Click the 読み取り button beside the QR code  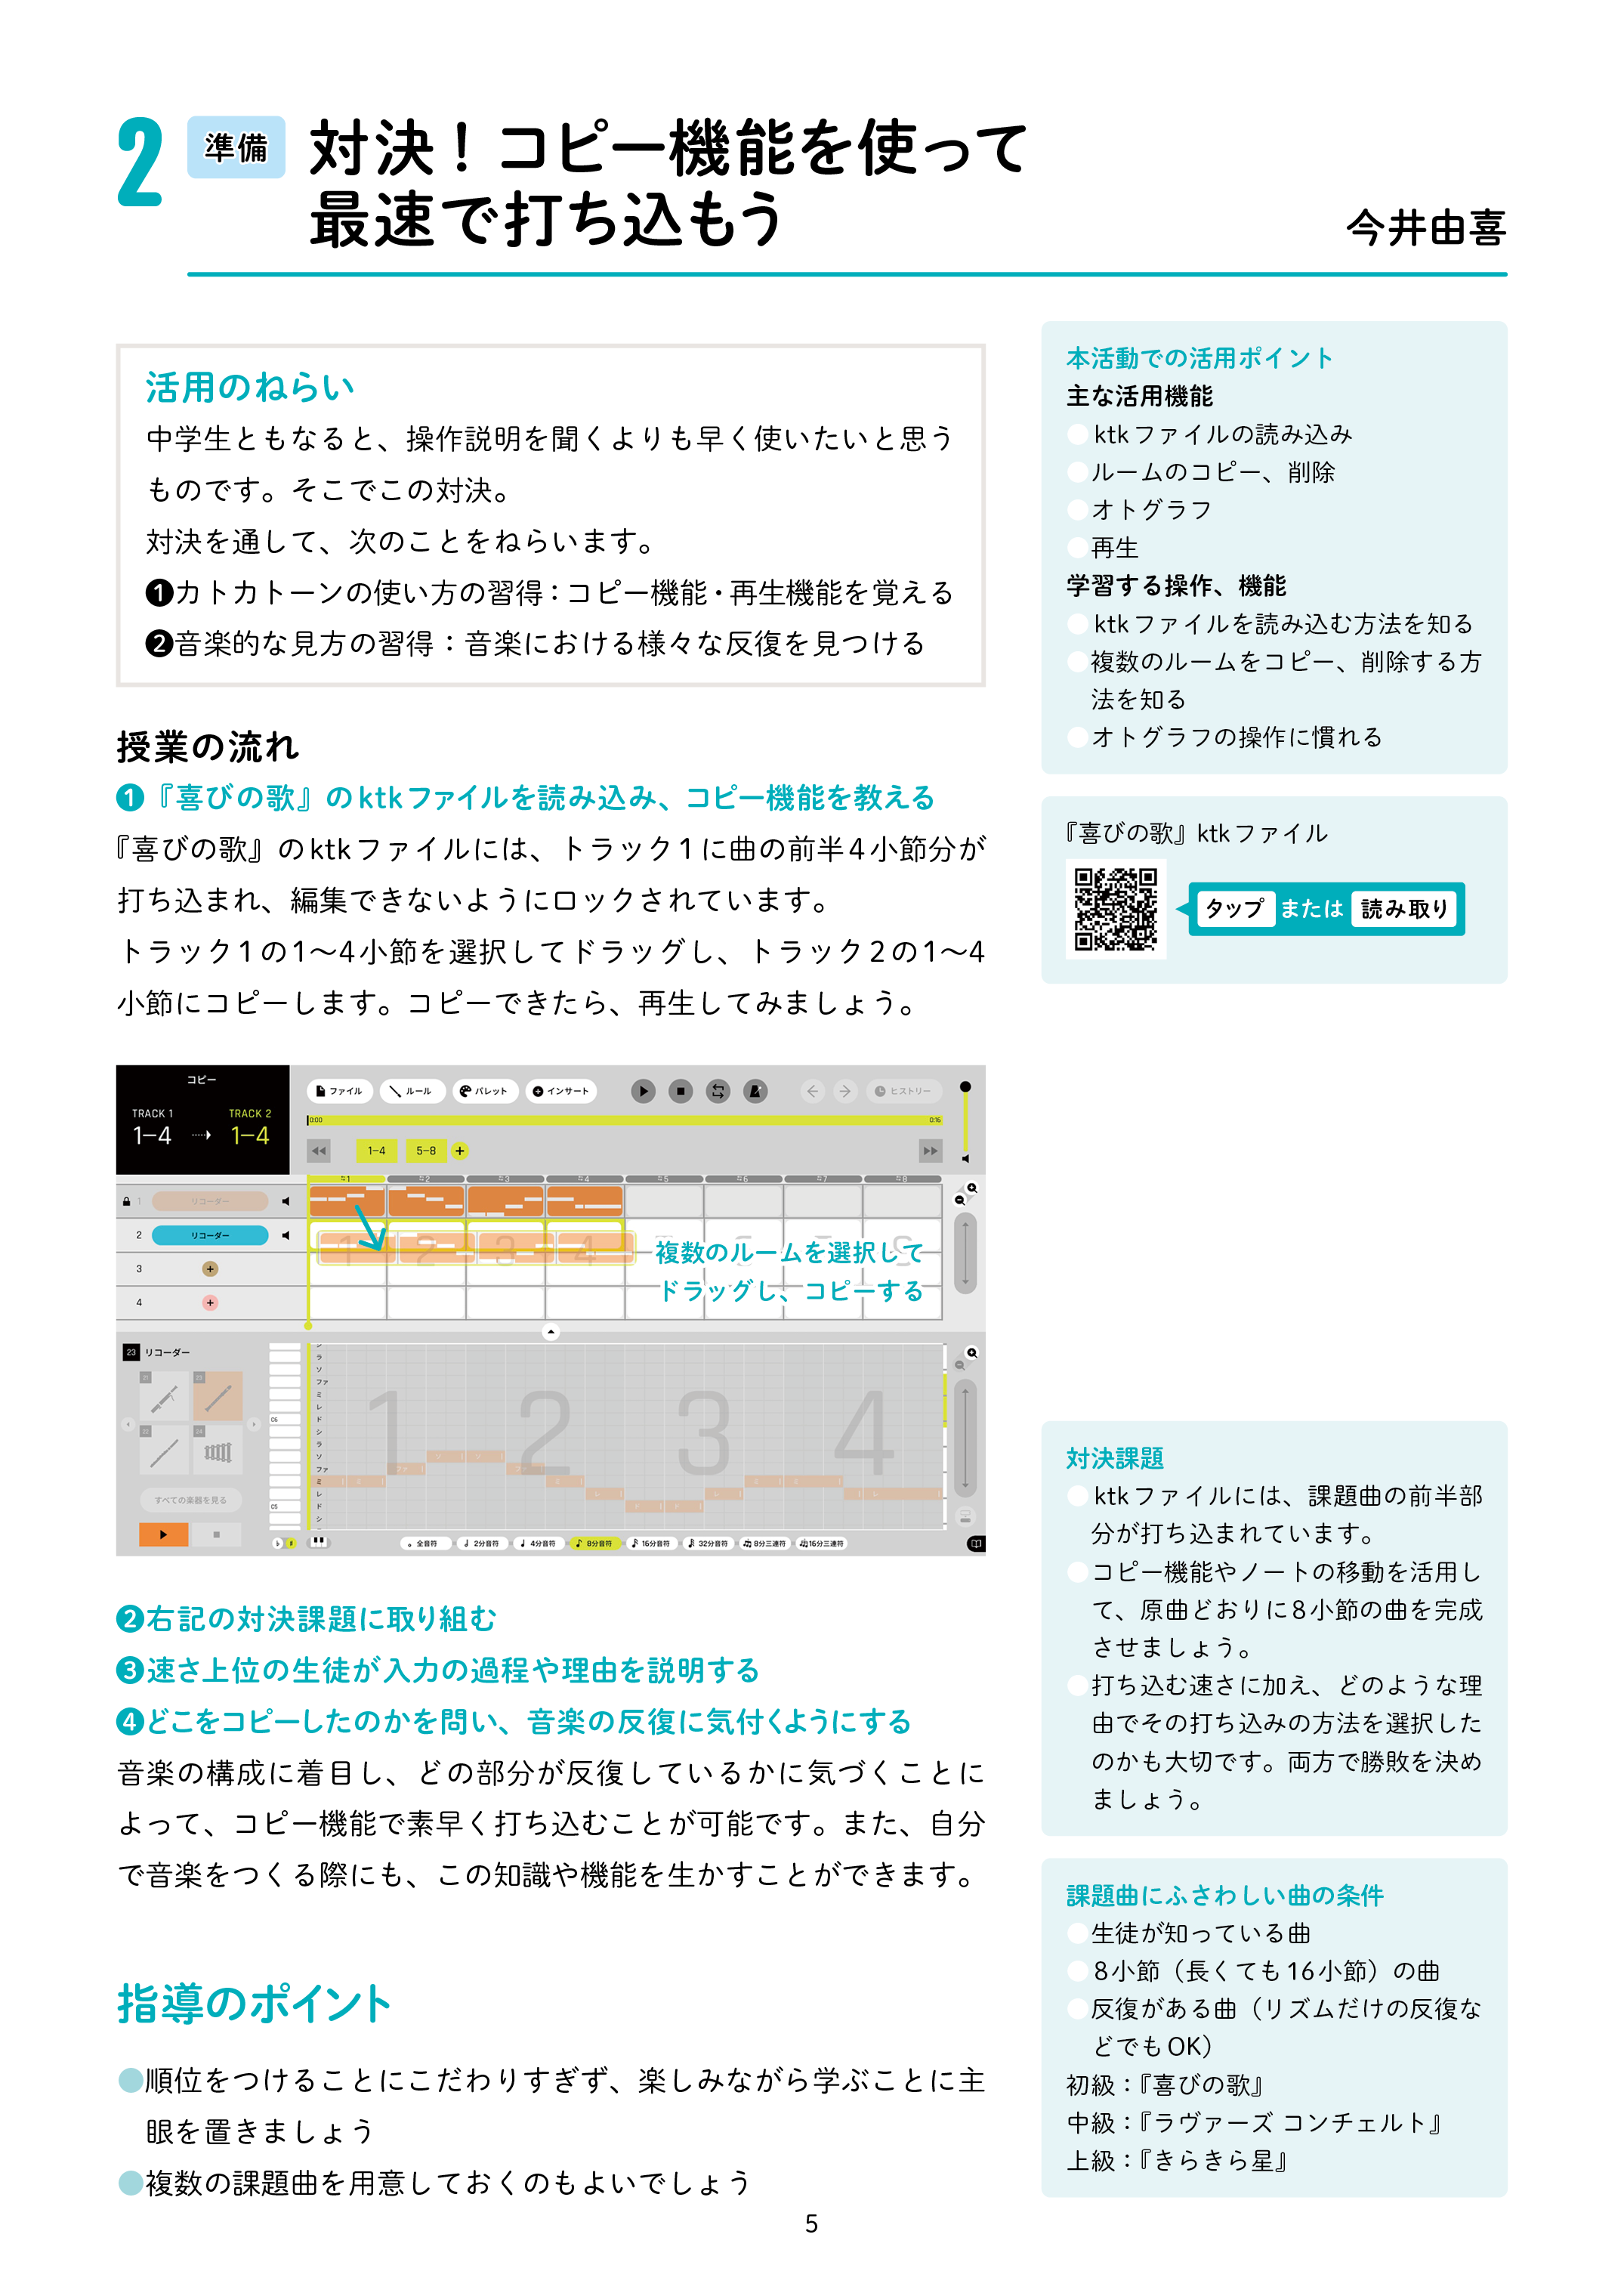(x=1404, y=908)
